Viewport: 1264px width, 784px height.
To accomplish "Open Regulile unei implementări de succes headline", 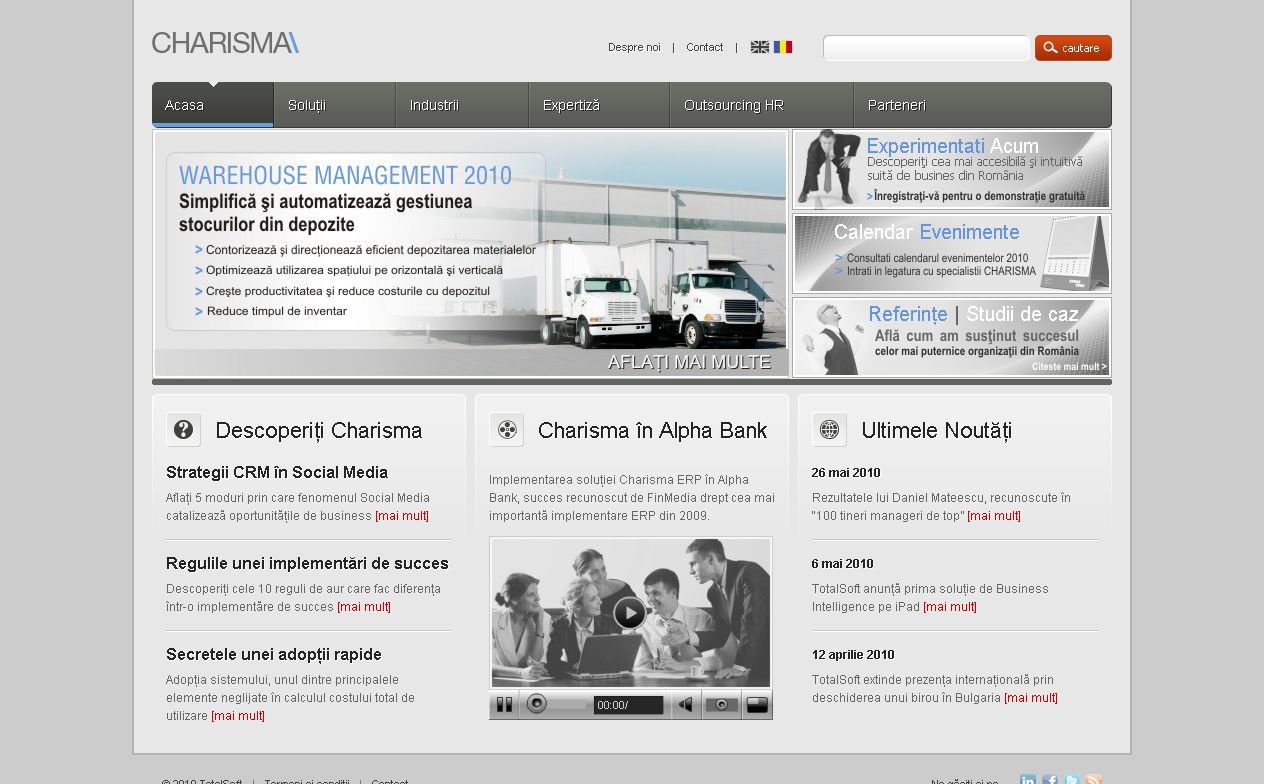I will pos(307,563).
